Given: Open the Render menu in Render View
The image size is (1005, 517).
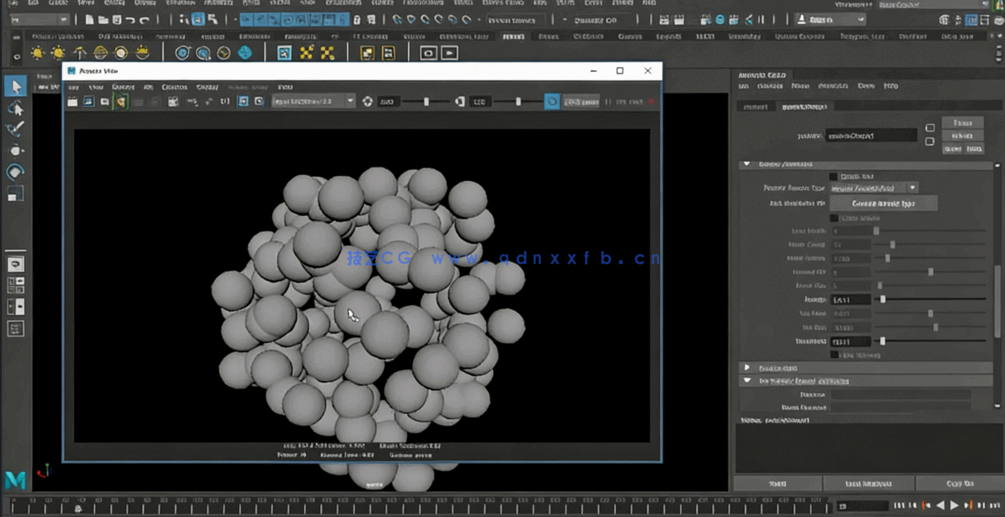Looking at the screenshot, I should pyautogui.click(x=123, y=87).
